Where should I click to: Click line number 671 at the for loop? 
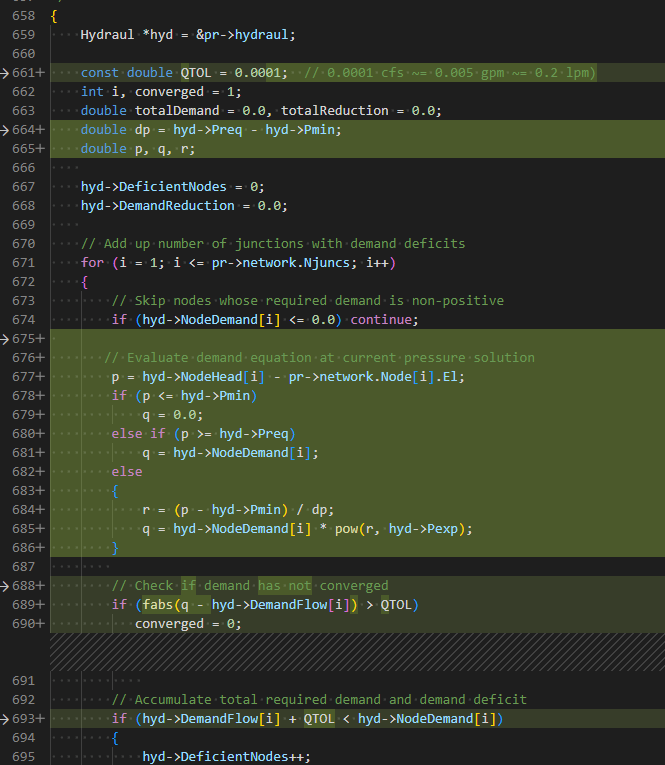click(x=24, y=263)
